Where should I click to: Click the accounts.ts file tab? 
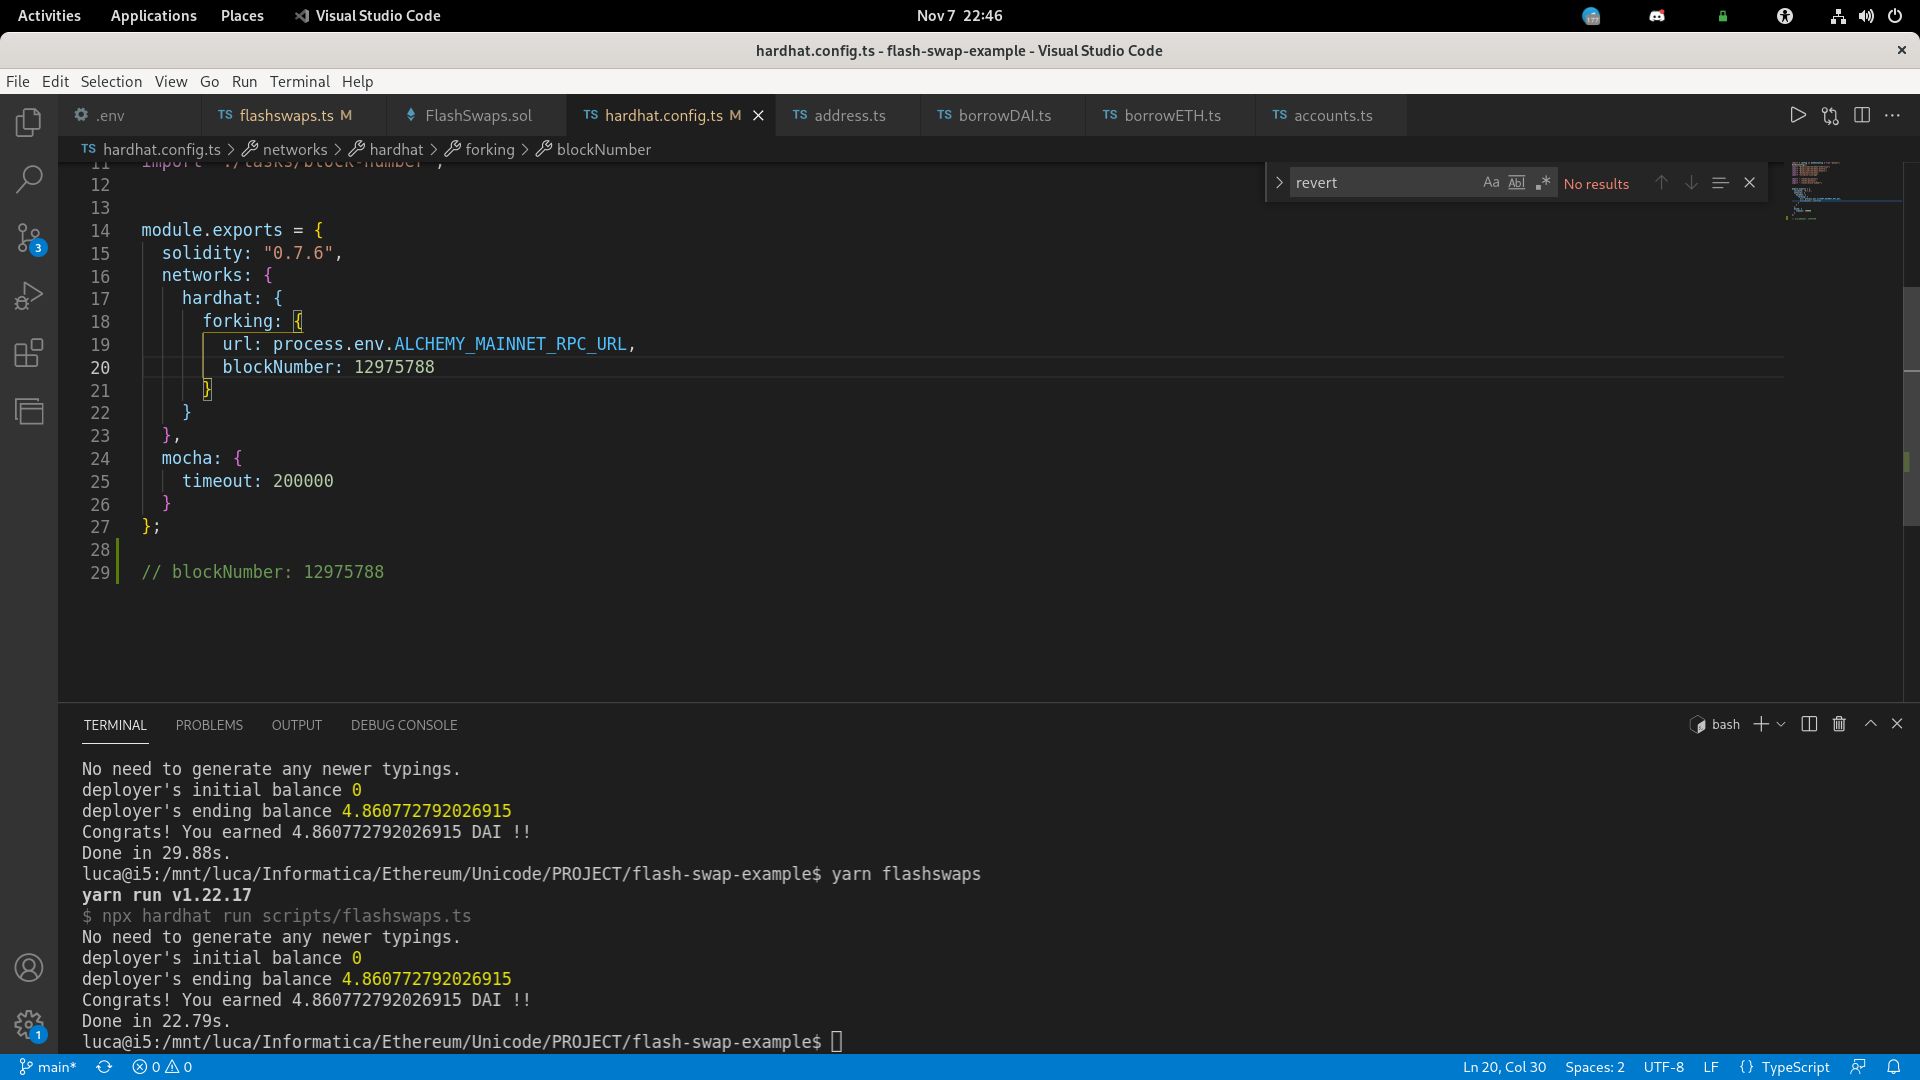(x=1333, y=115)
